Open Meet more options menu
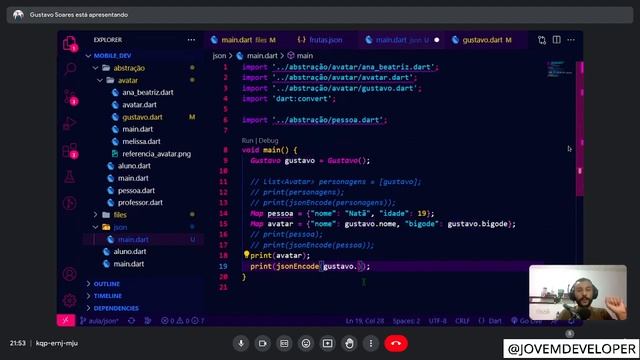 tap(371, 344)
